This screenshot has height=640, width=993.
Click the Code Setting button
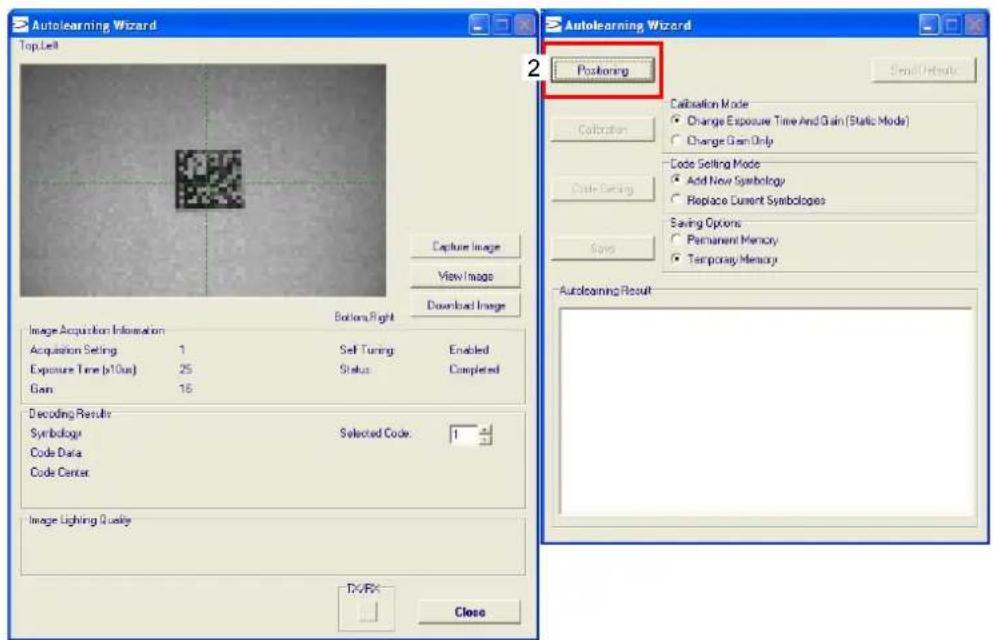(x=602, y=189)
